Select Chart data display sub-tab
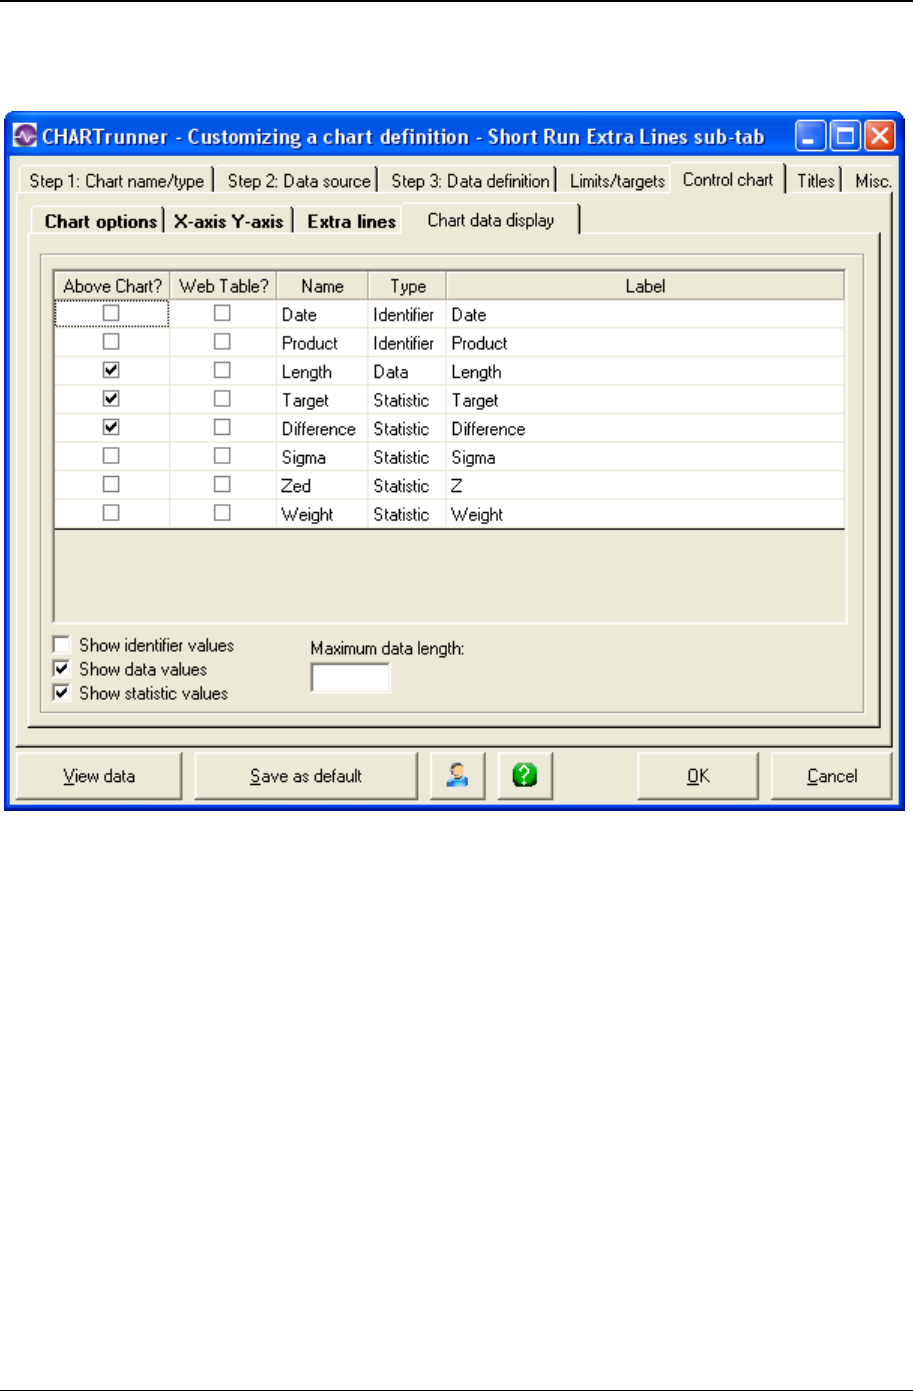Screen dimensions: 913x1391 tap(491, 220)
